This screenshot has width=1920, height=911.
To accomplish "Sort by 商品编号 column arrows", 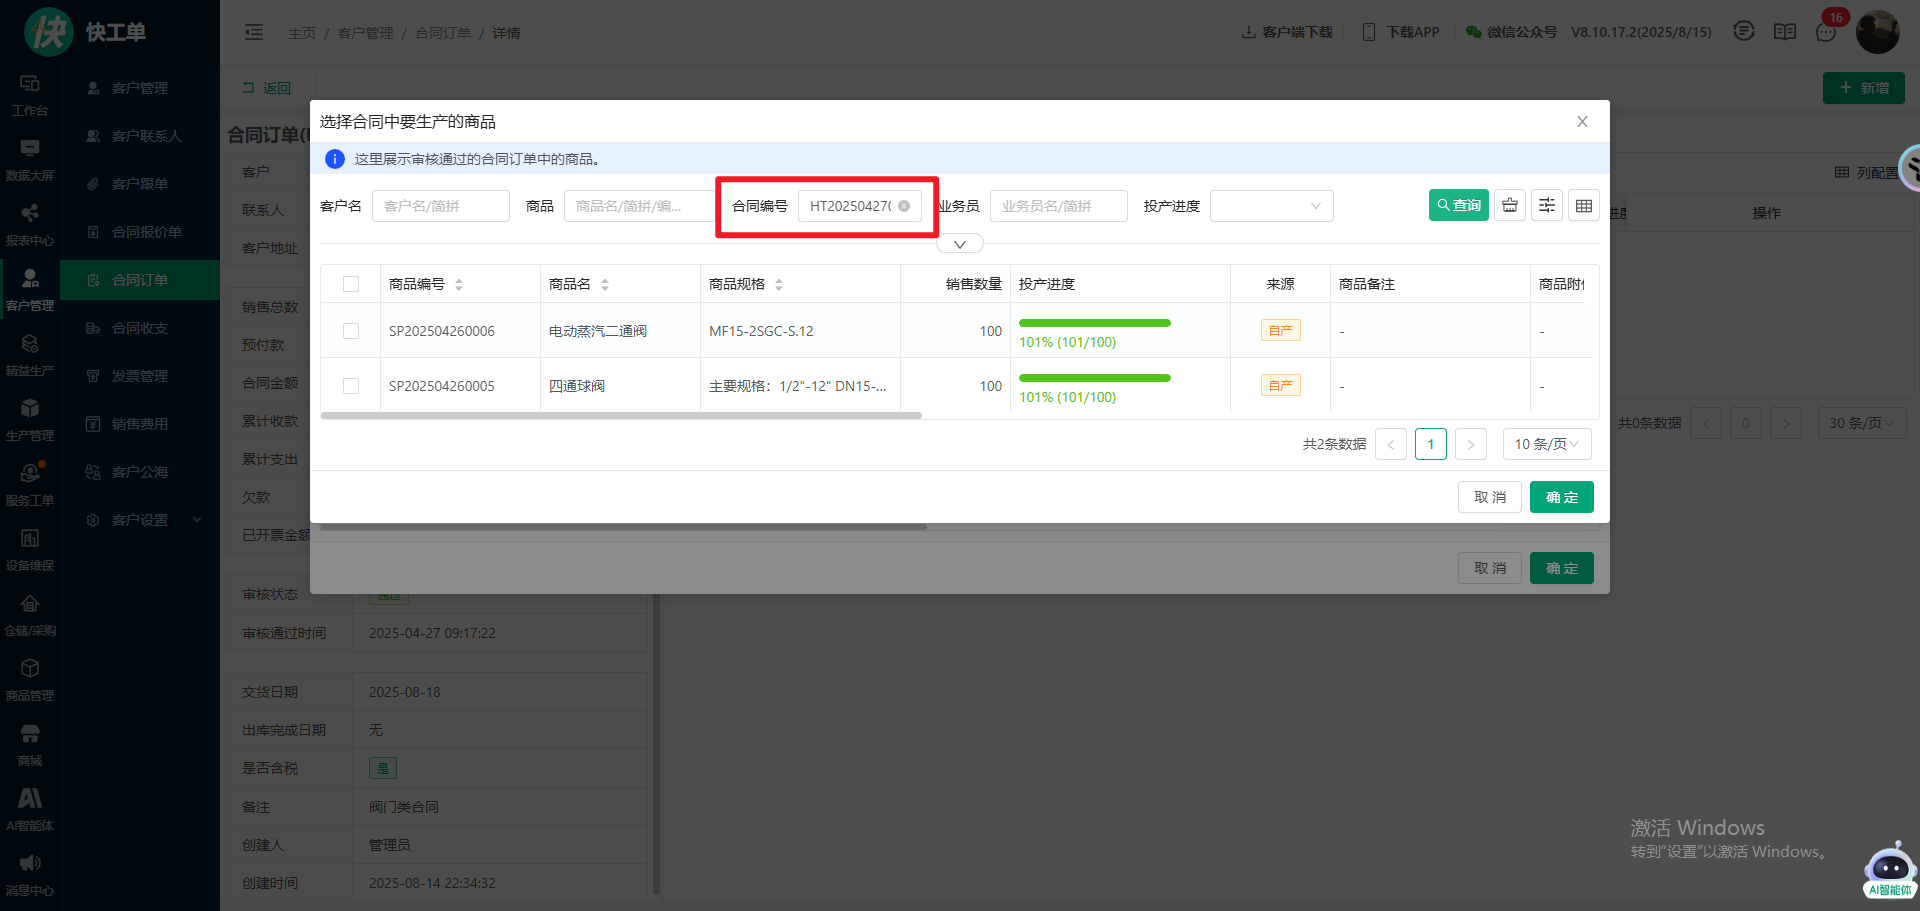I will [x=459, y=285].
